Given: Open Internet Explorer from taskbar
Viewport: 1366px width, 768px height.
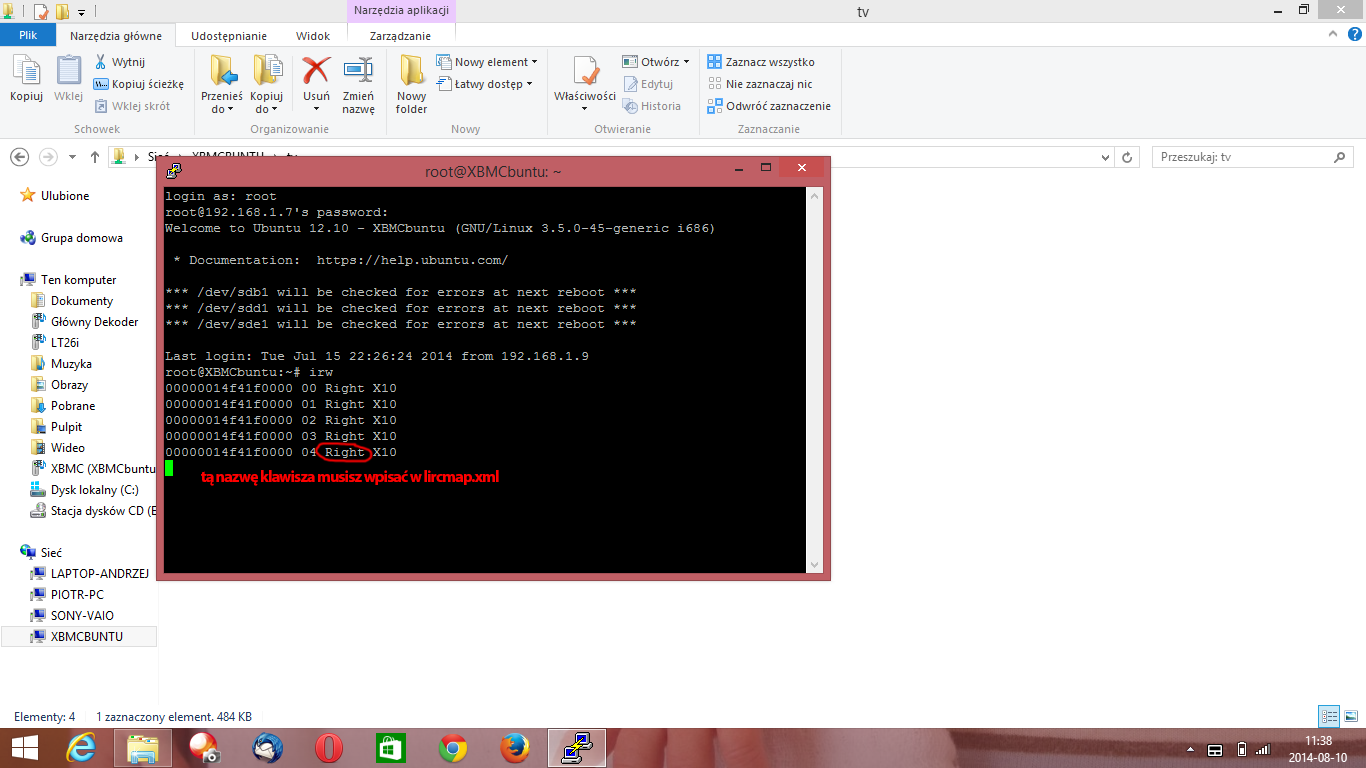Looking at the screenshot, I should 81,748.
